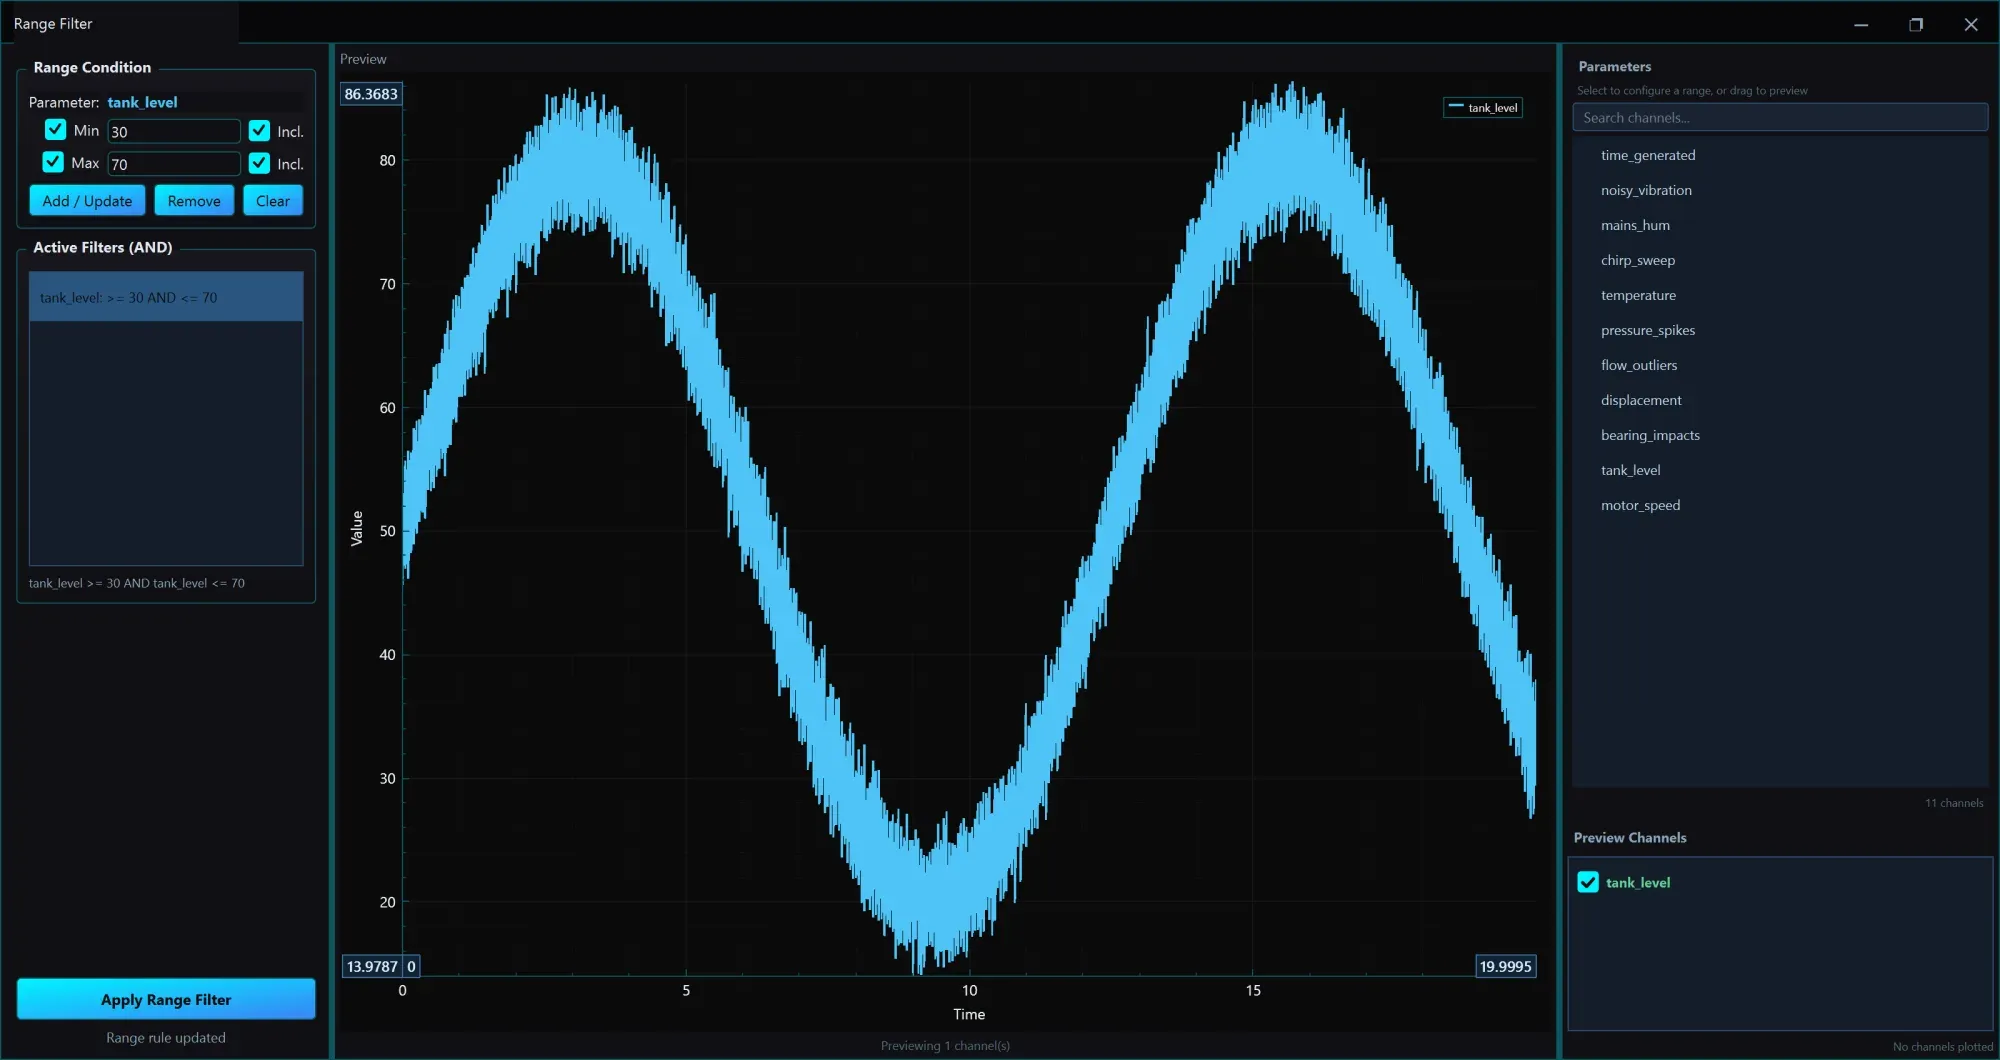Click the Remove button
Viewport: 2000px width, 1060px height.
[x=194, y=201]
